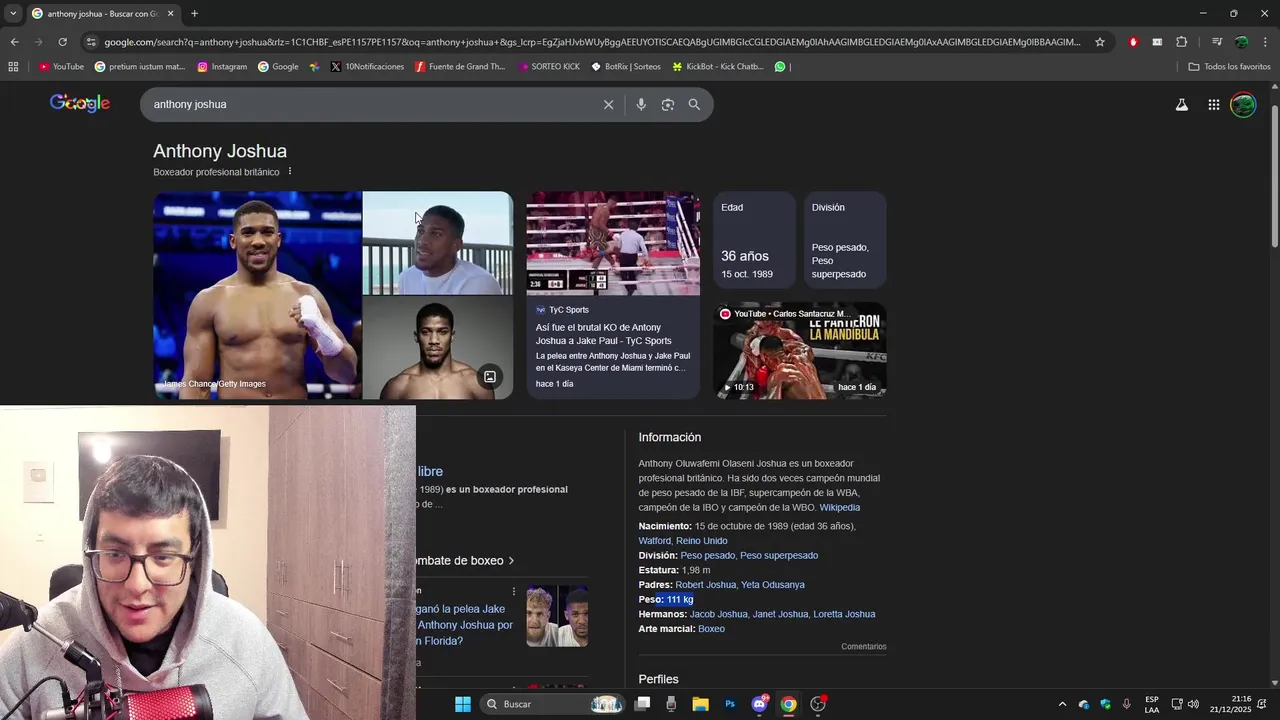View site information icon in address bar
1280x720 pixels.
[x=91, y=42]
